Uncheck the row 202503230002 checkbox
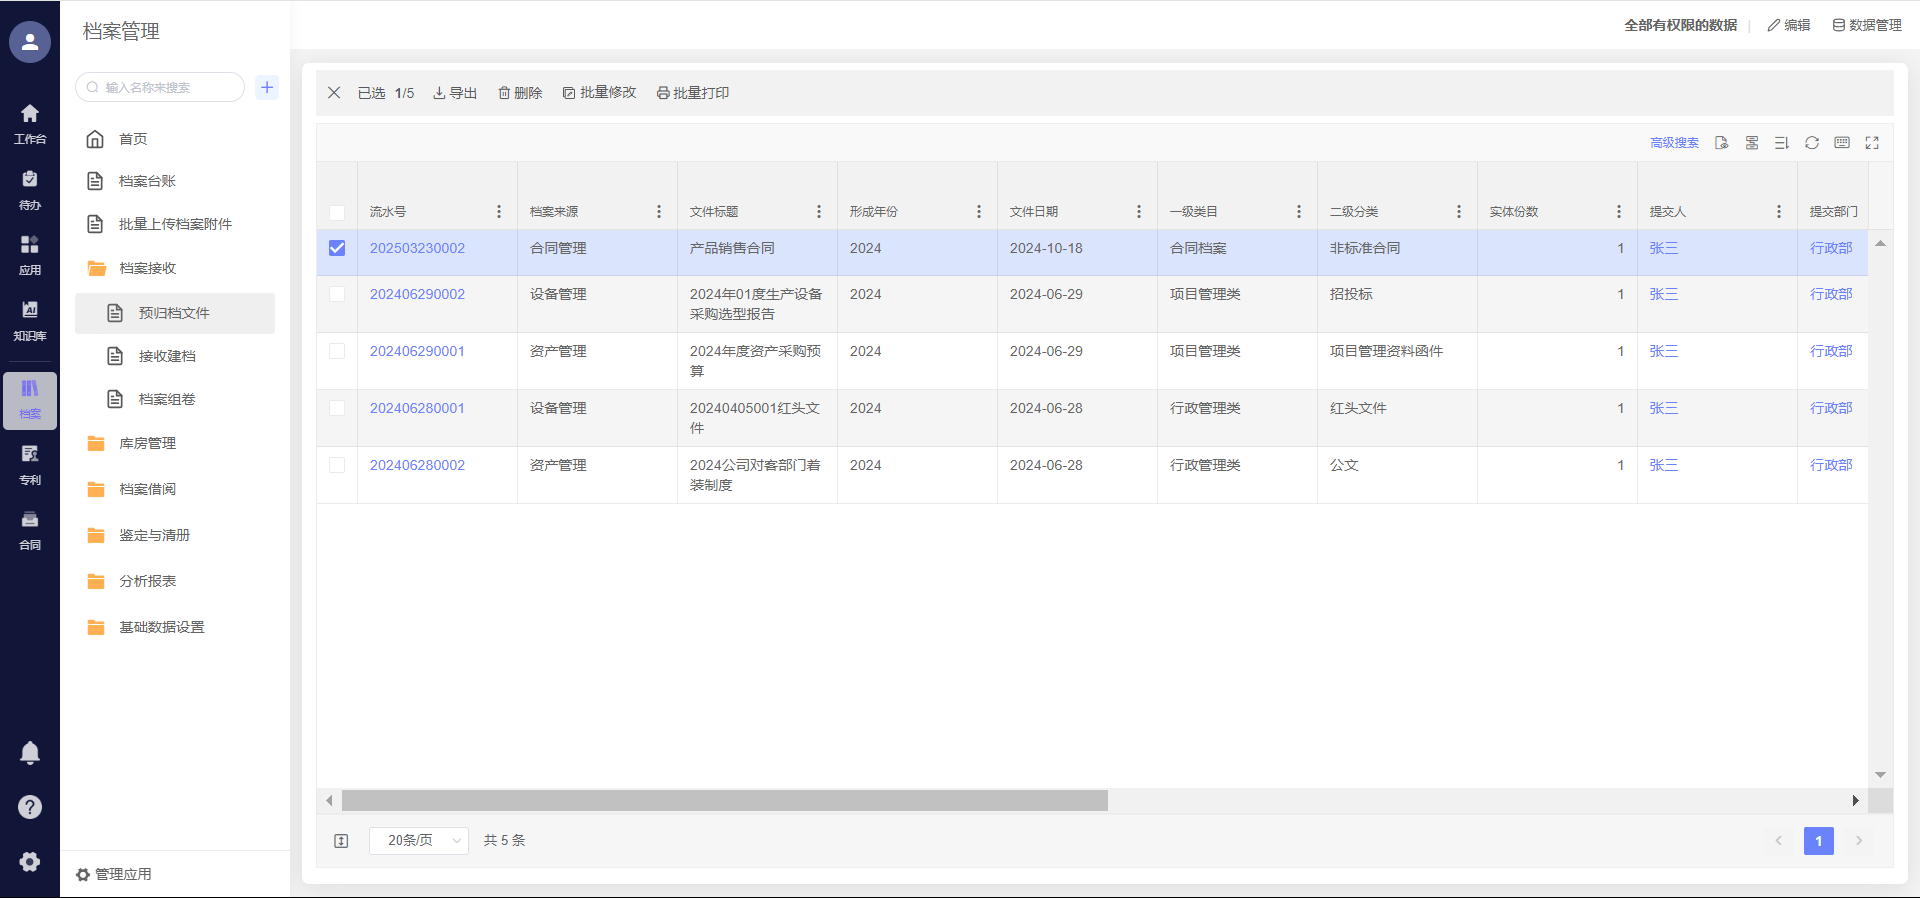This screenshot has height=898, width=1920. coord(337,248)
